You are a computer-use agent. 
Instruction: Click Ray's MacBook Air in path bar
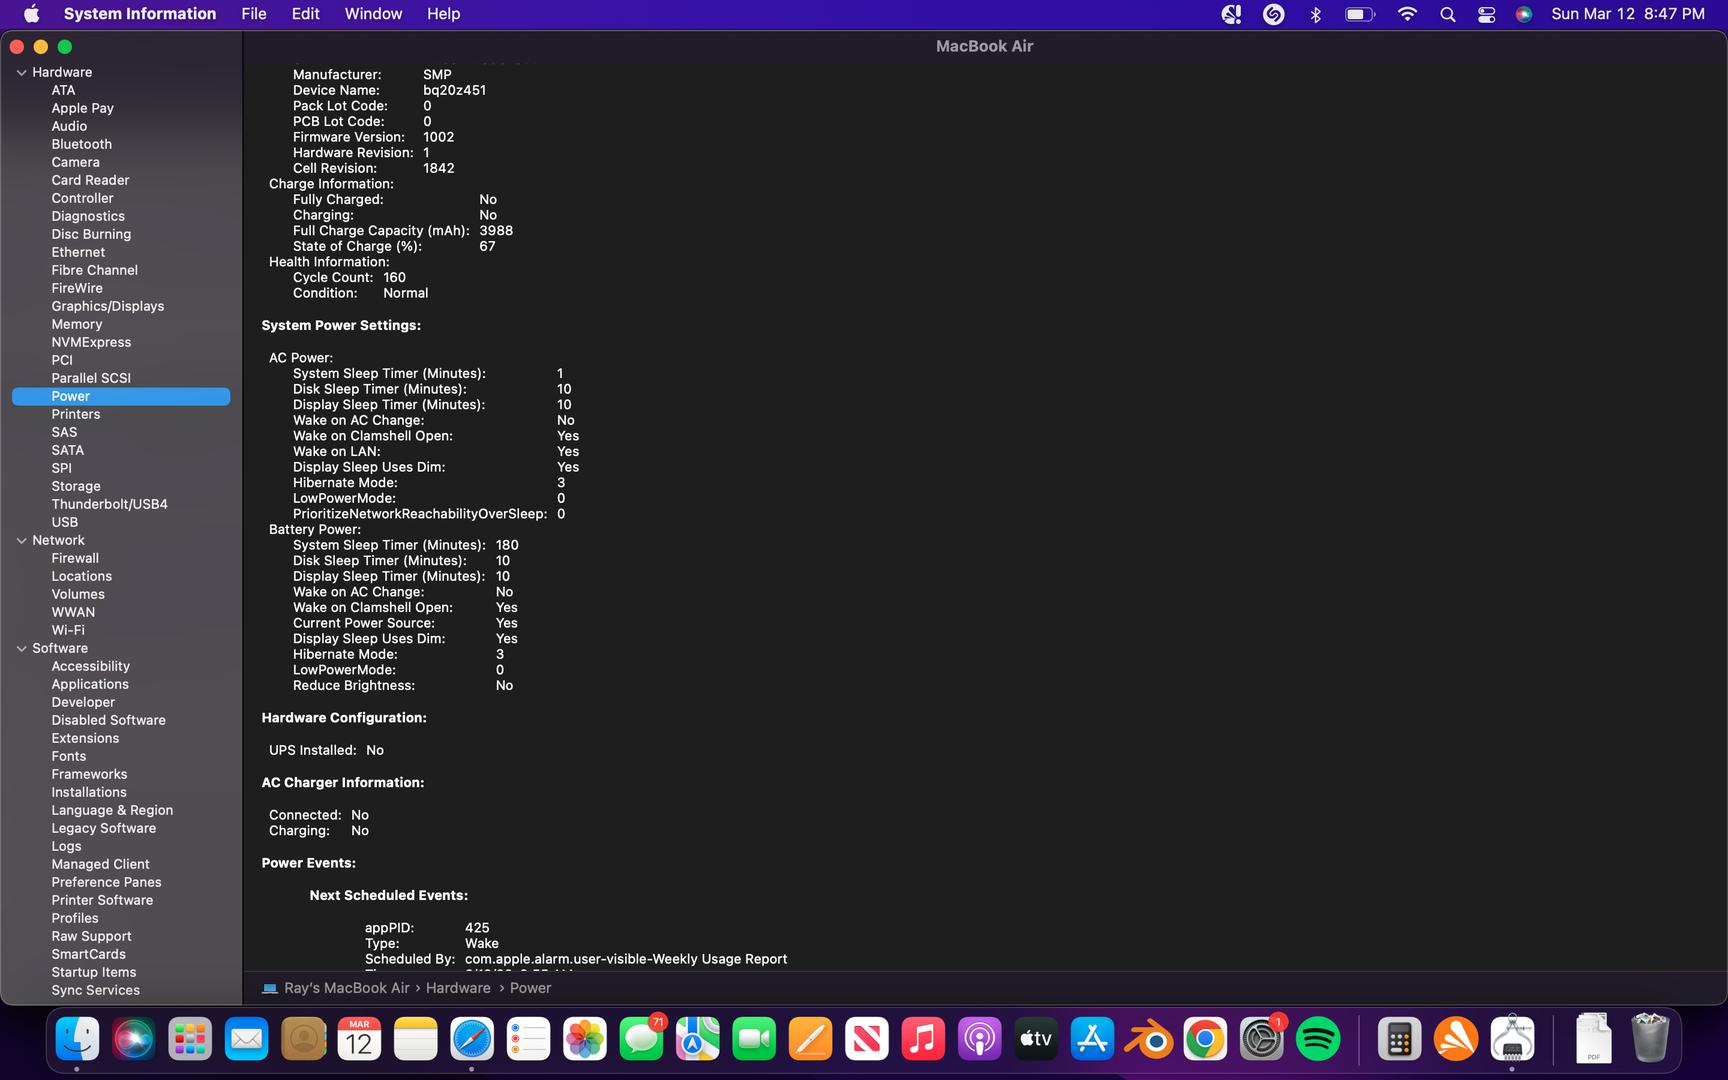[x=346, y=988]
